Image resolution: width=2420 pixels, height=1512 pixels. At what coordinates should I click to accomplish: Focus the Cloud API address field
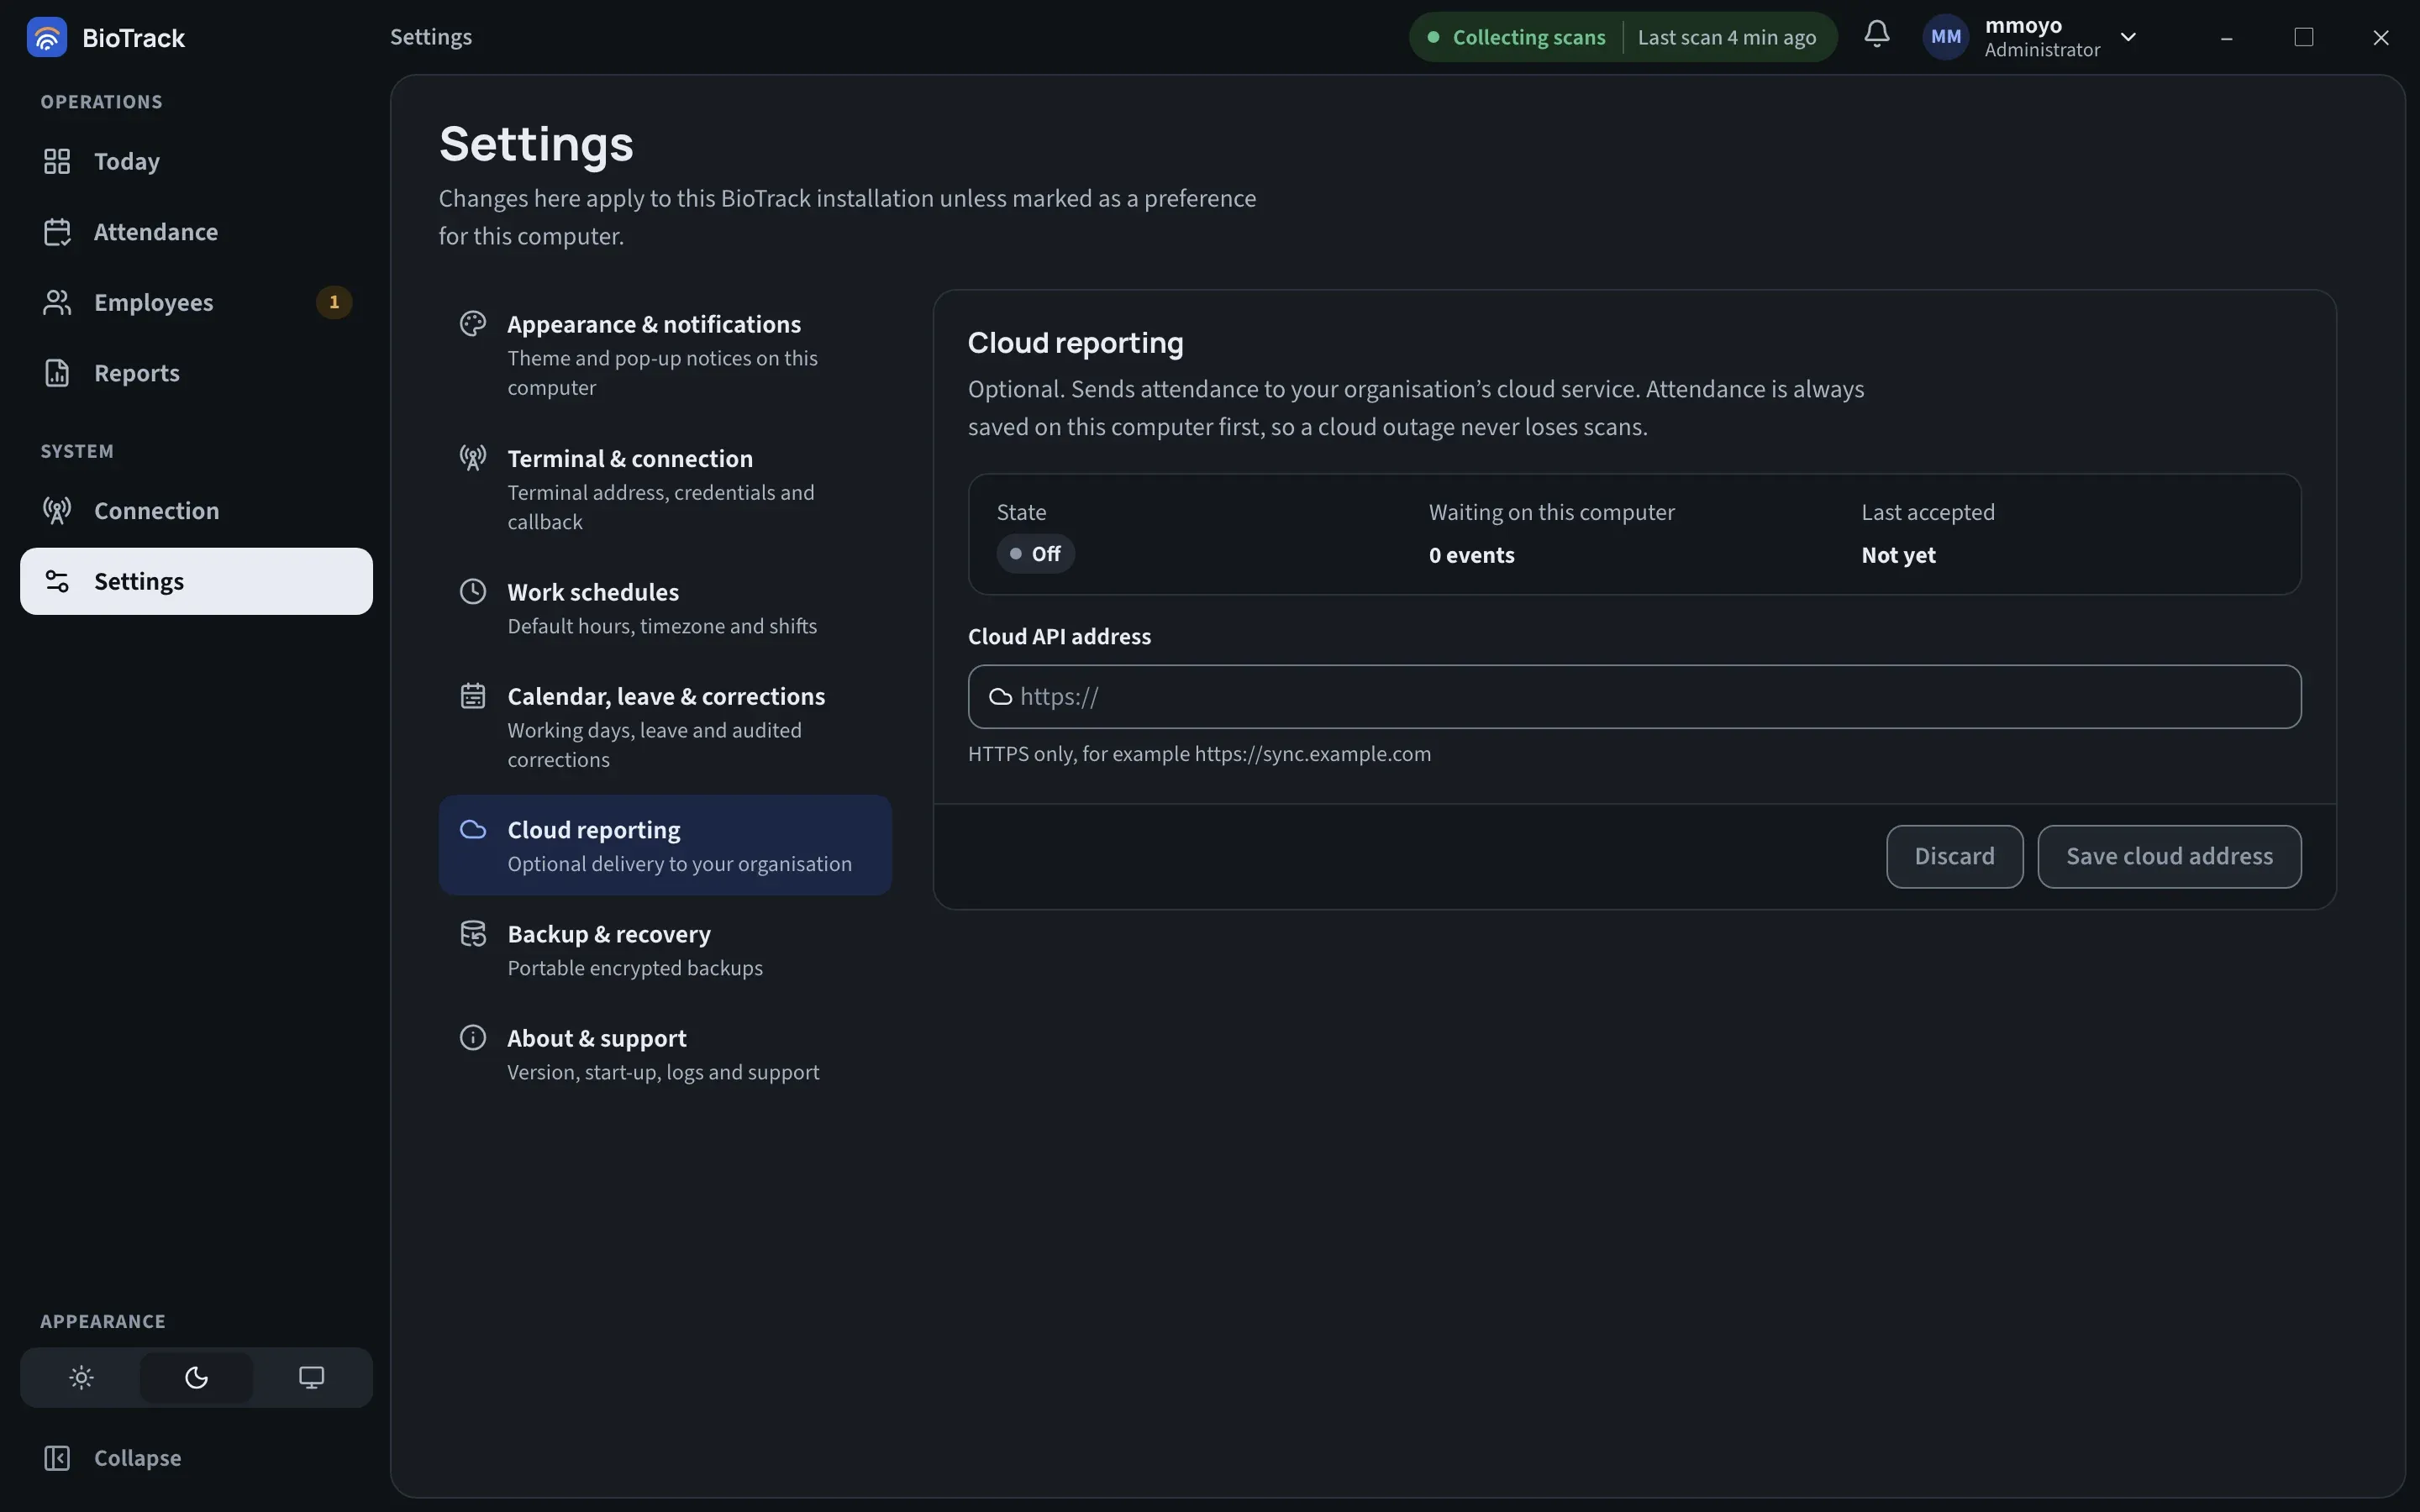click(1634, 697)
